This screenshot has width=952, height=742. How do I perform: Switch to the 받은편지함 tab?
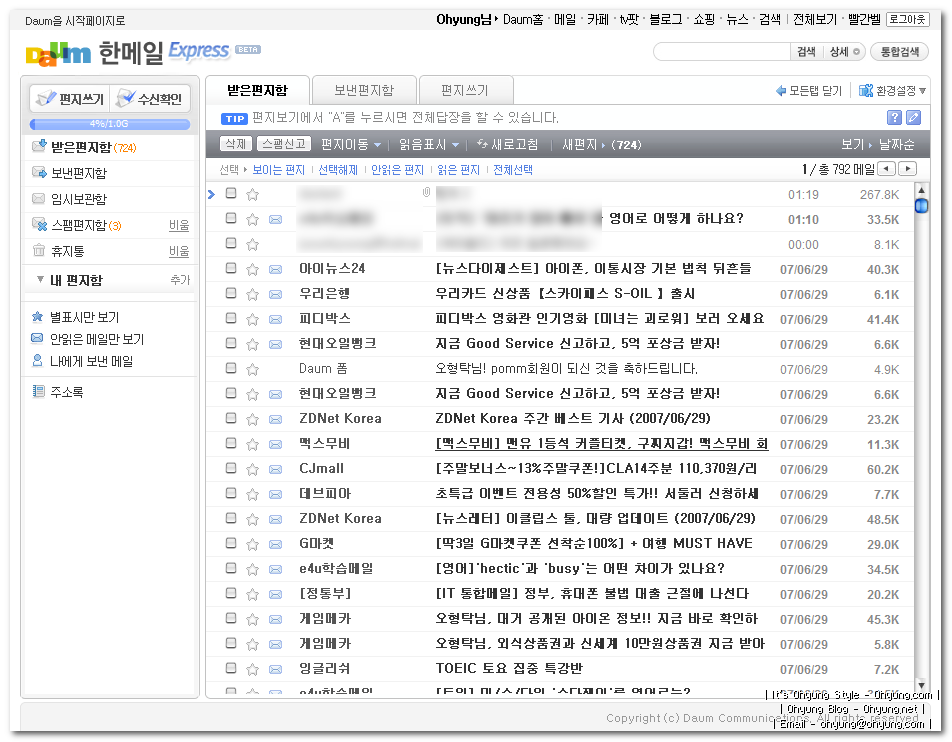[257, 90]
